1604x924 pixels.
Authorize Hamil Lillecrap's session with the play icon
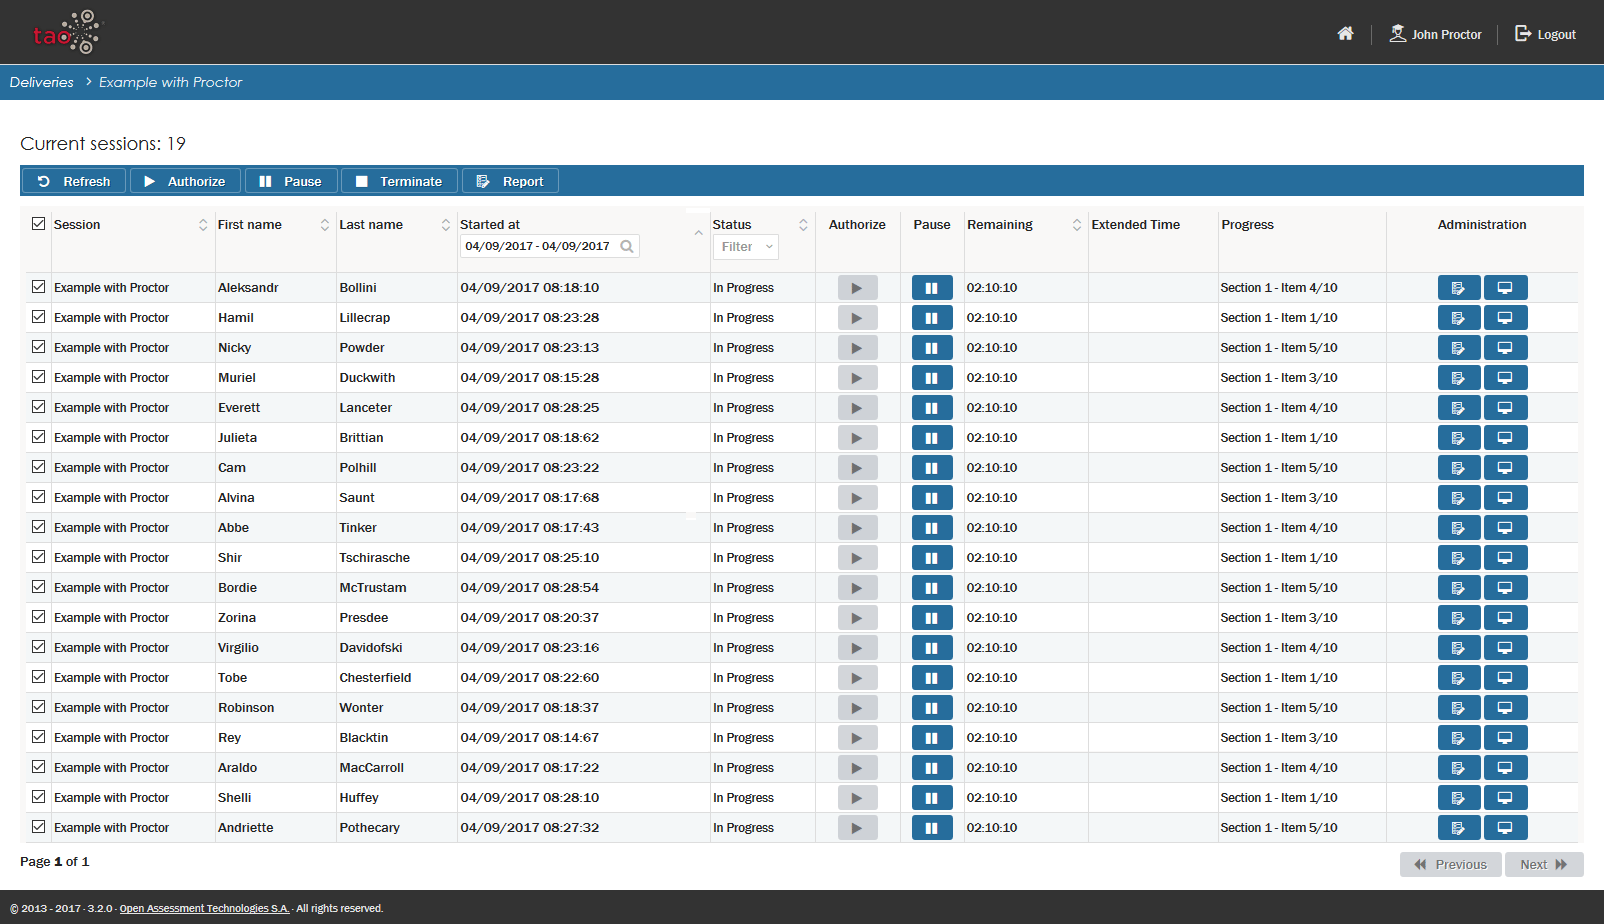tap(857, 318)
